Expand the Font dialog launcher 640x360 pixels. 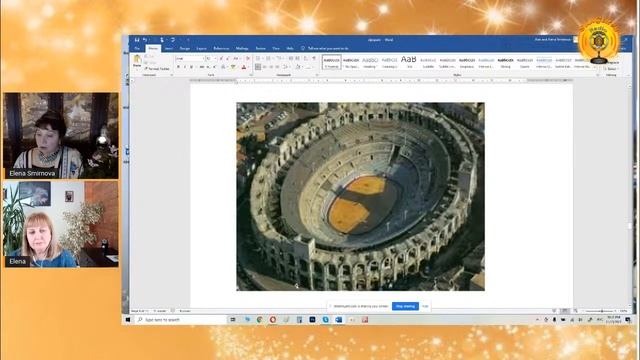coord(251,75)
